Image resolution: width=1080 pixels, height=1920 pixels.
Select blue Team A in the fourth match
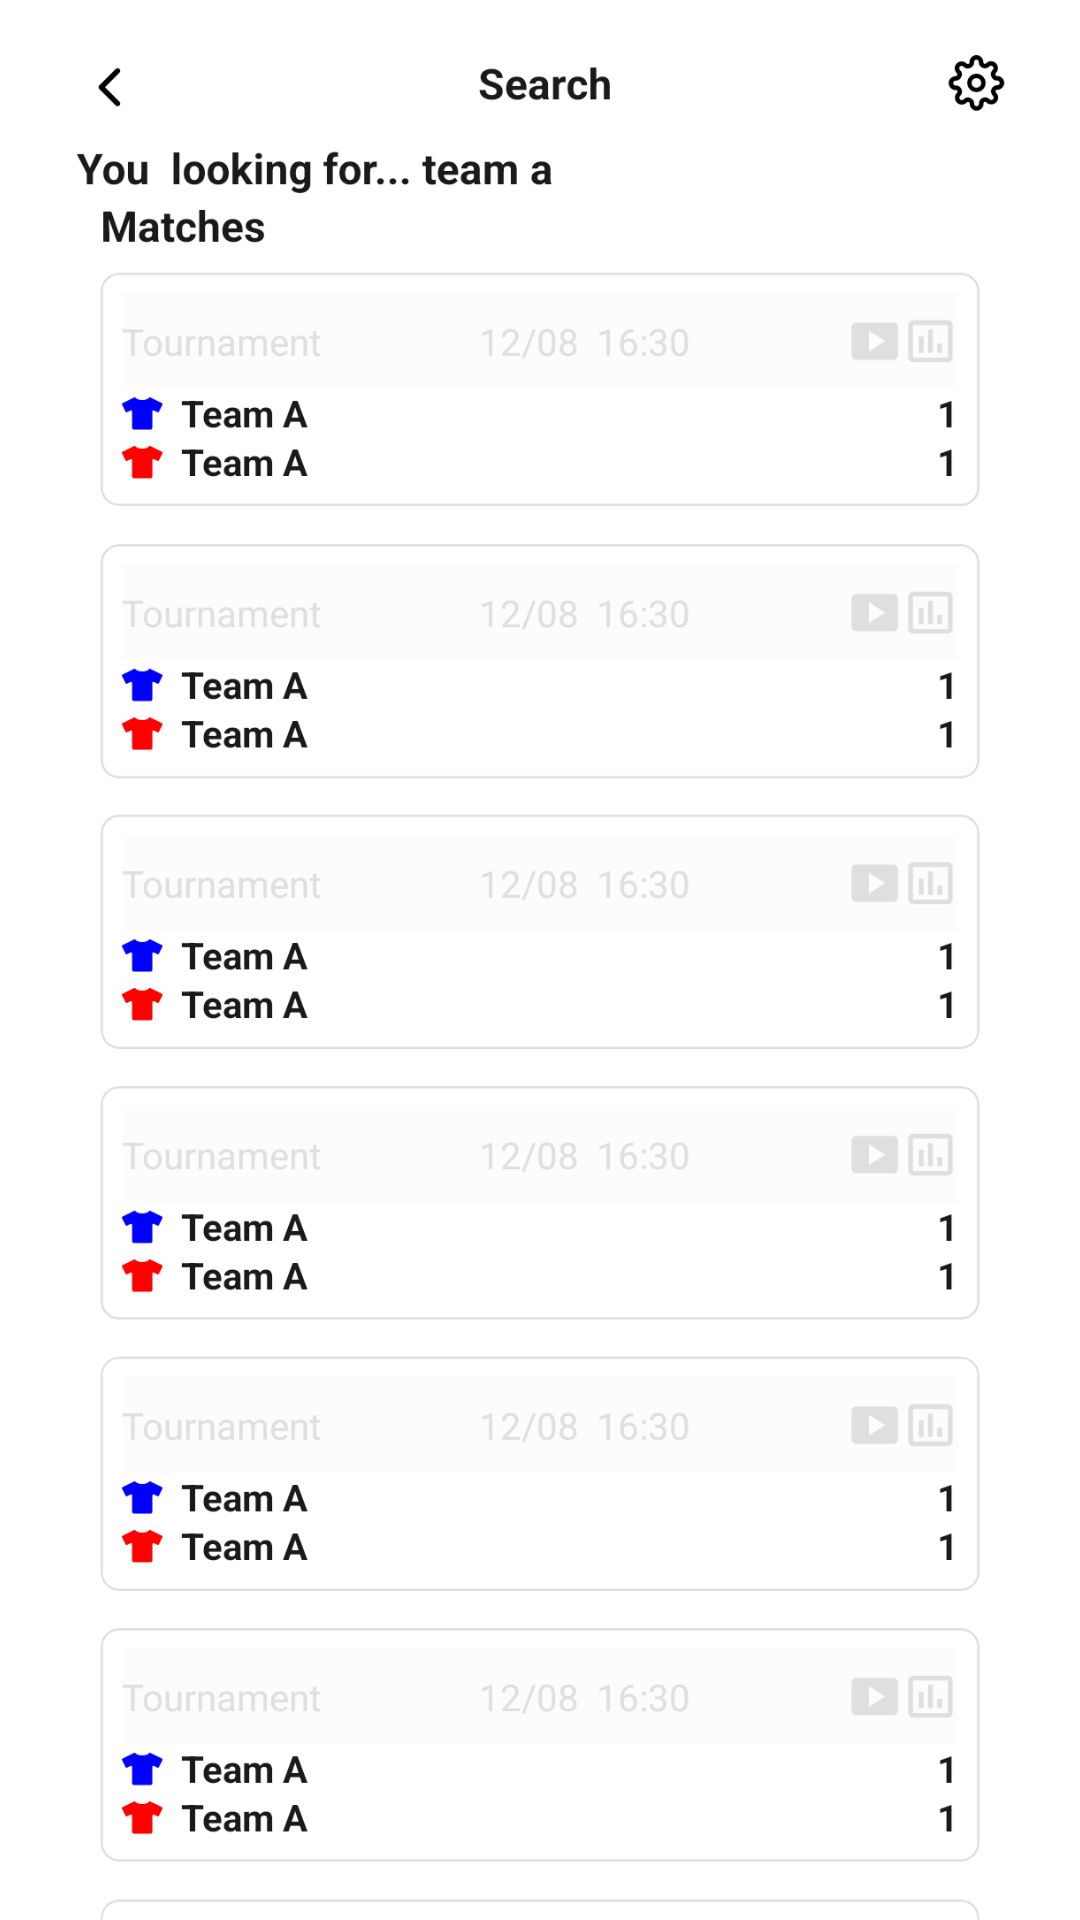(244, 1228)
